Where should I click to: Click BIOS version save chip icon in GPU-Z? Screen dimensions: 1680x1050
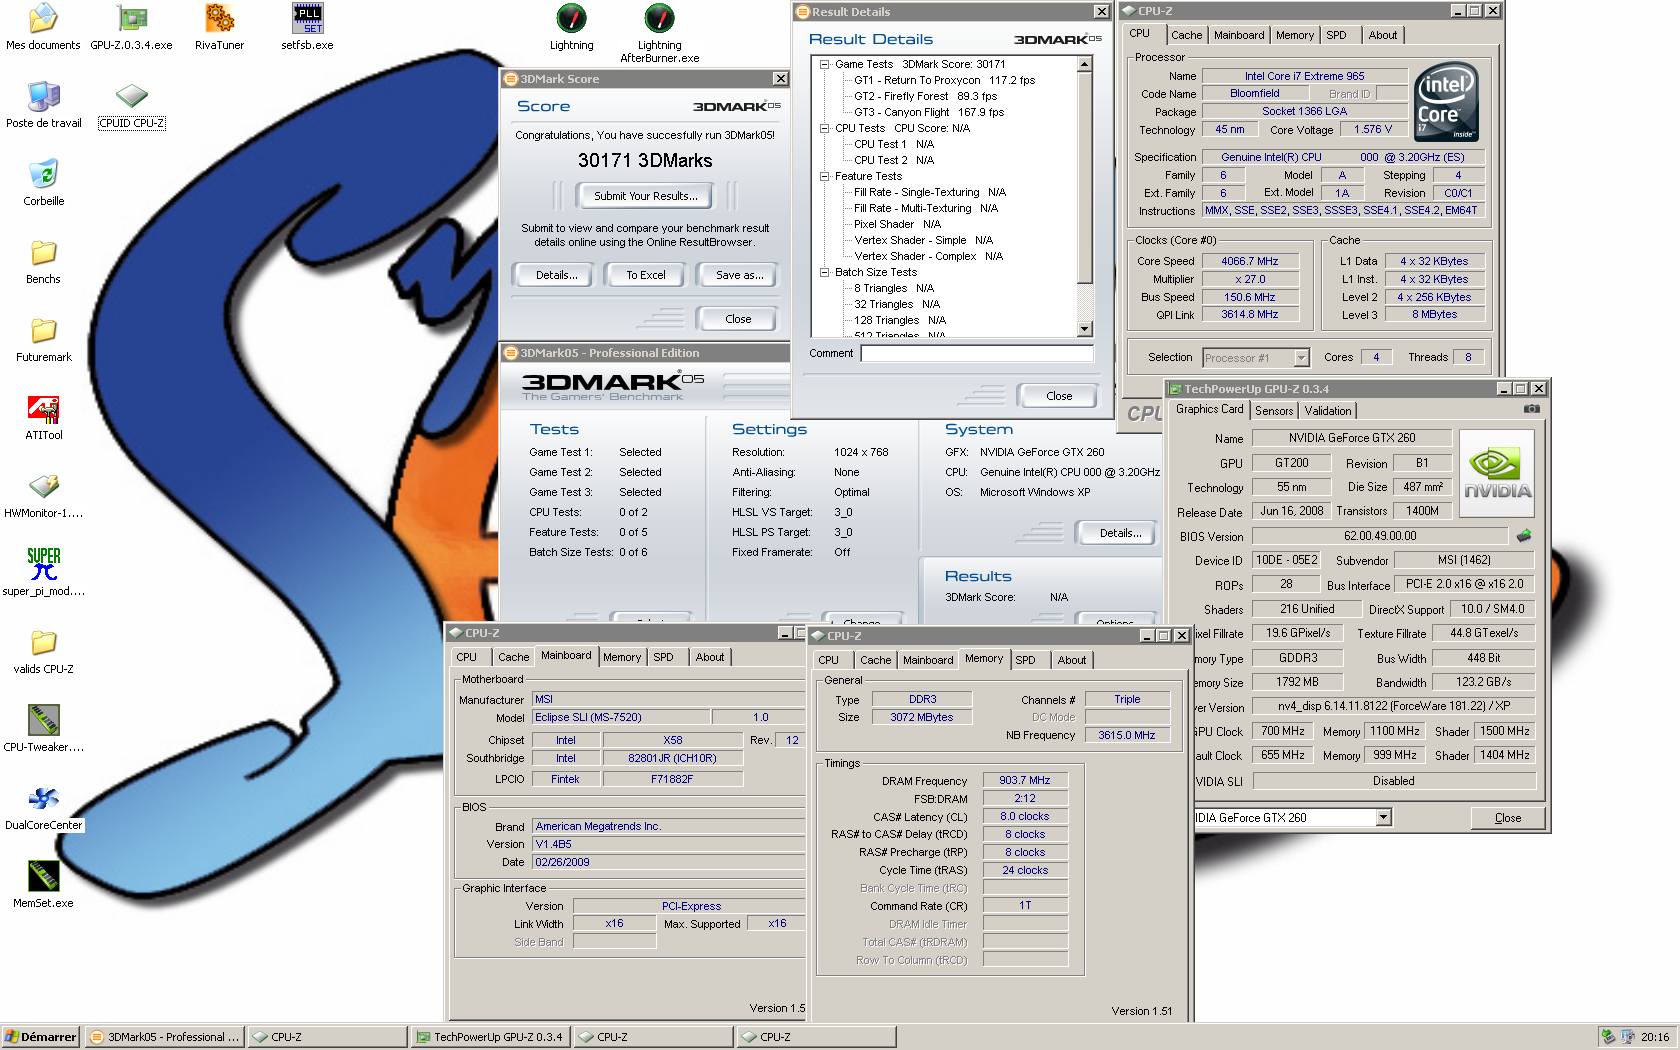click(x=1524, y=536)
